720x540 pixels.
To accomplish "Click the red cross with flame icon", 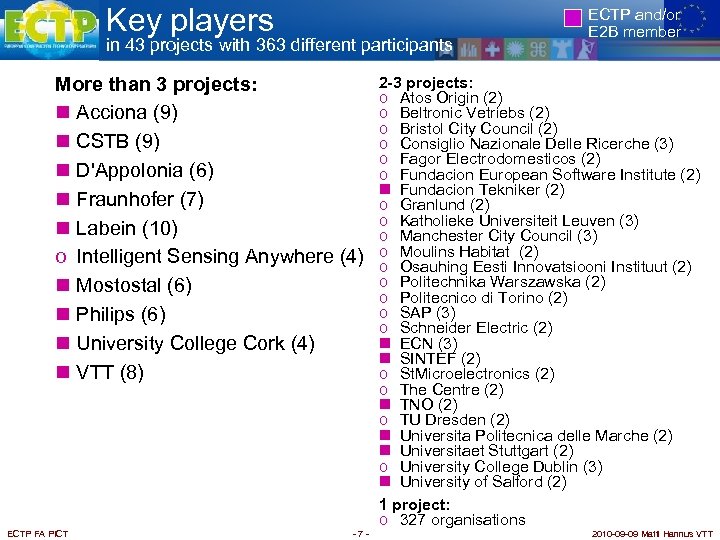I will (x=492, y=50).
